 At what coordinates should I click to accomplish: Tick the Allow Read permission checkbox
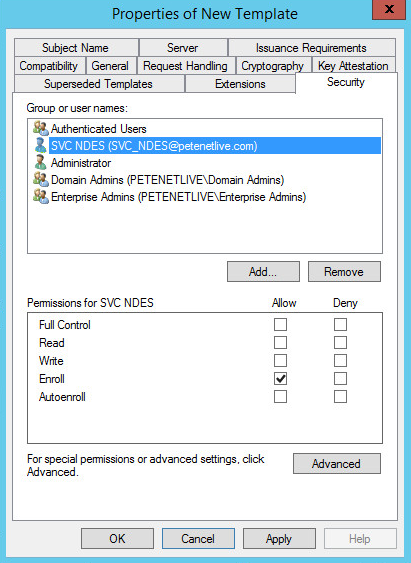pyautogui.click(x=280, y=343)
